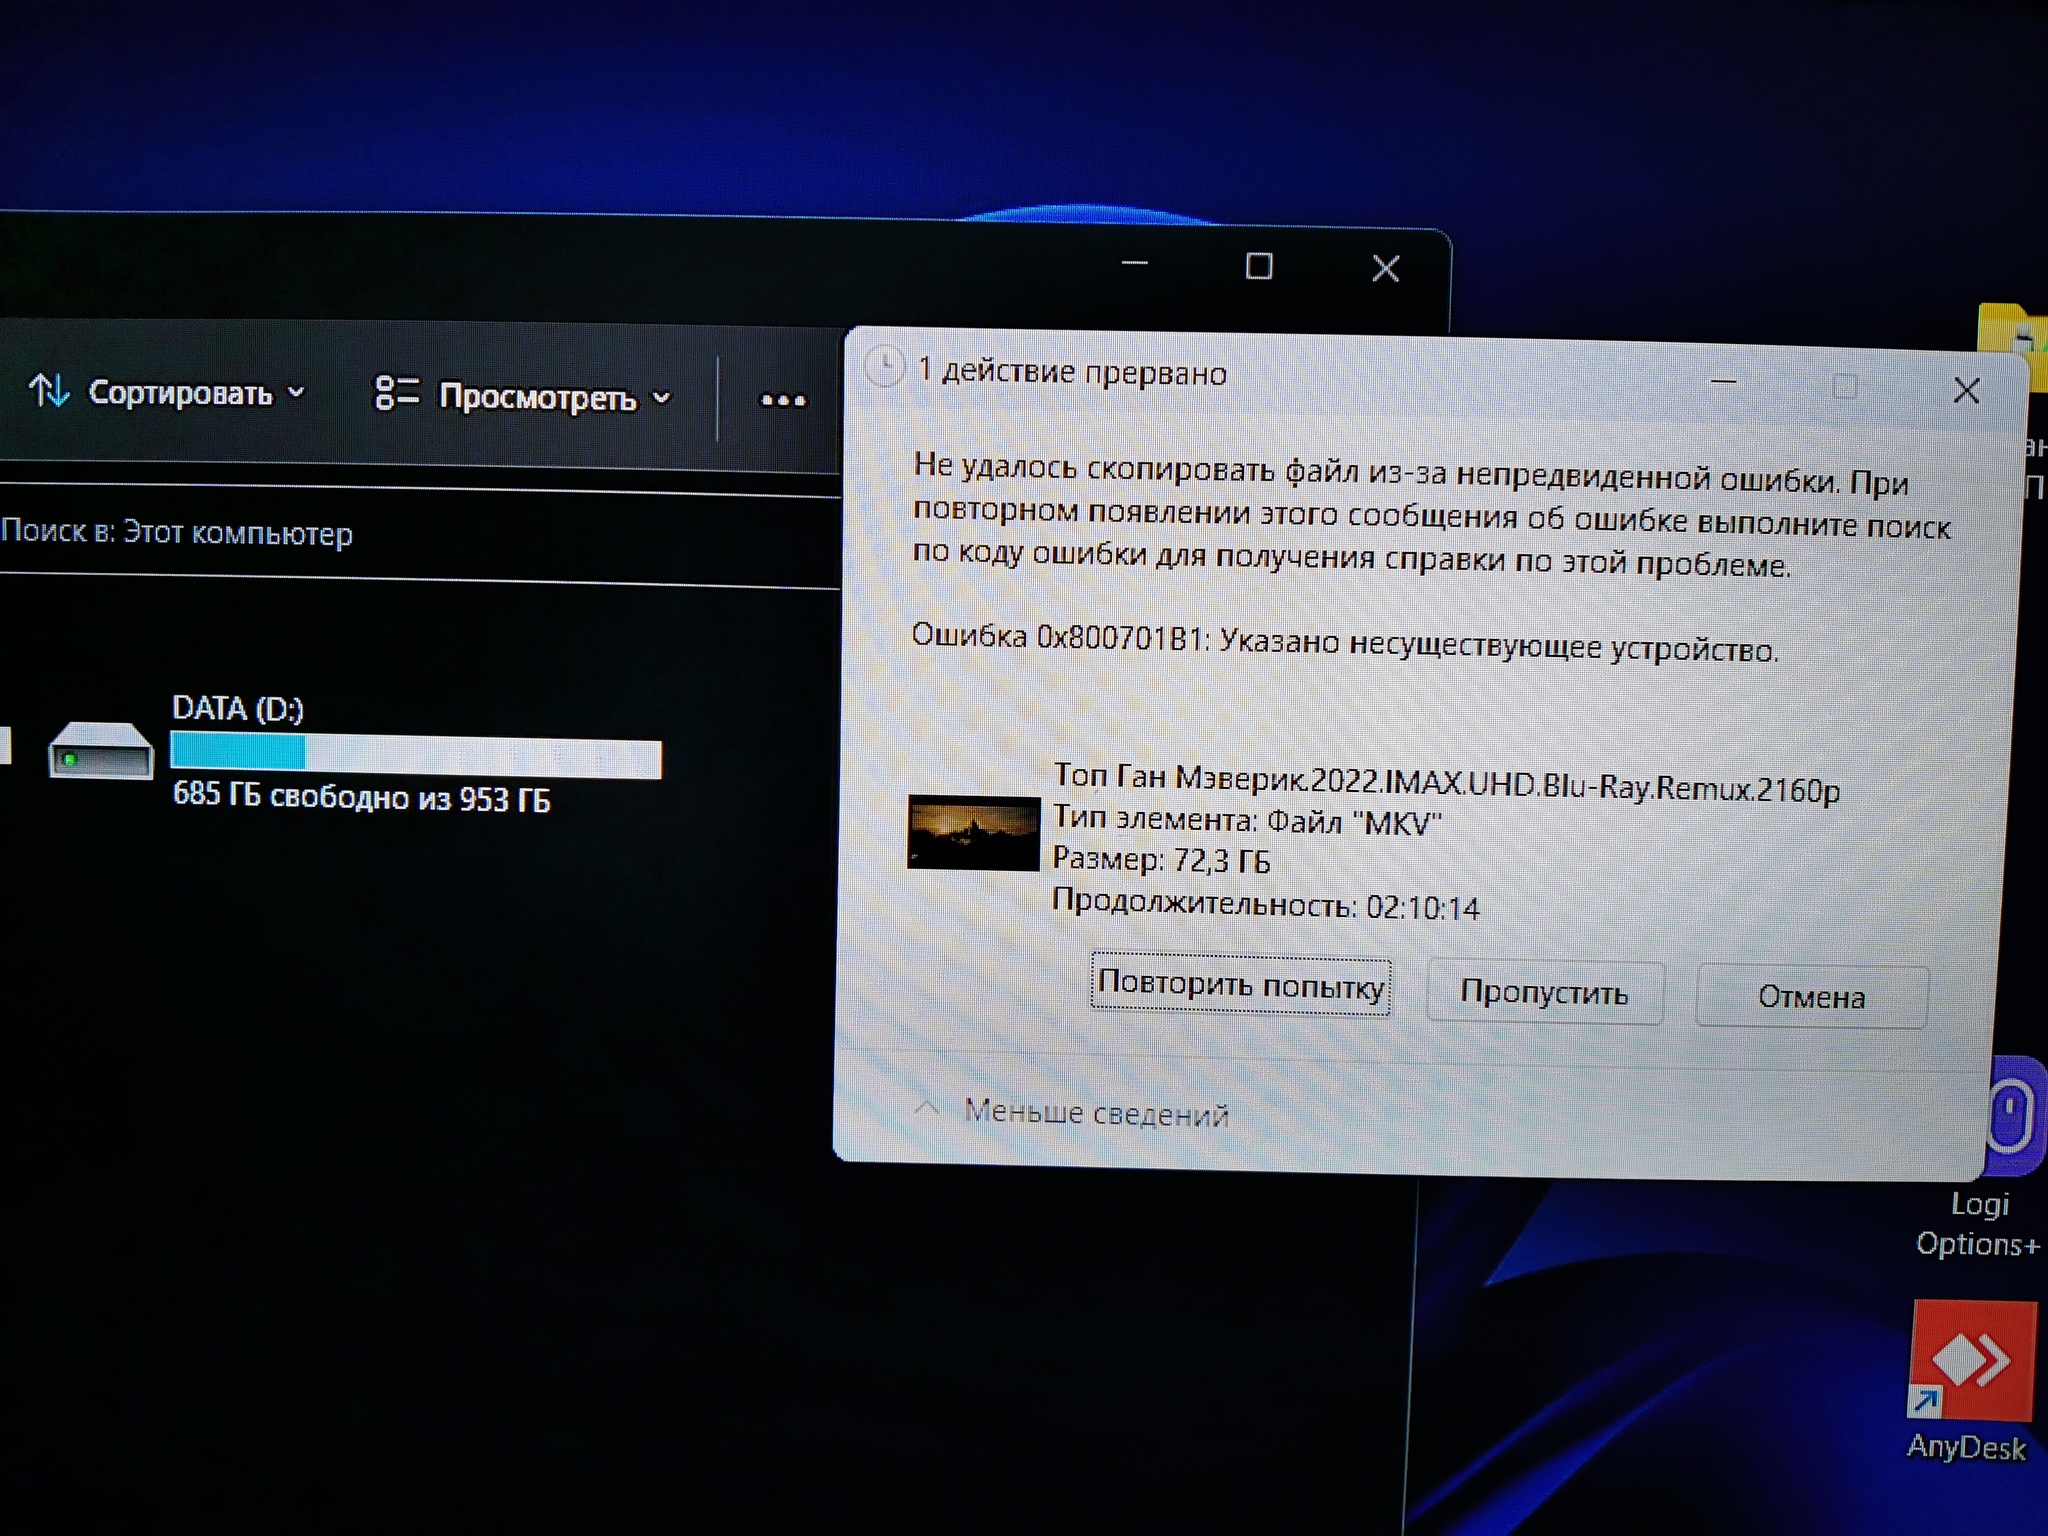Click the Top Gun MKV file thumbnail
The image size is (2048, 1536).
click(973, 832)
